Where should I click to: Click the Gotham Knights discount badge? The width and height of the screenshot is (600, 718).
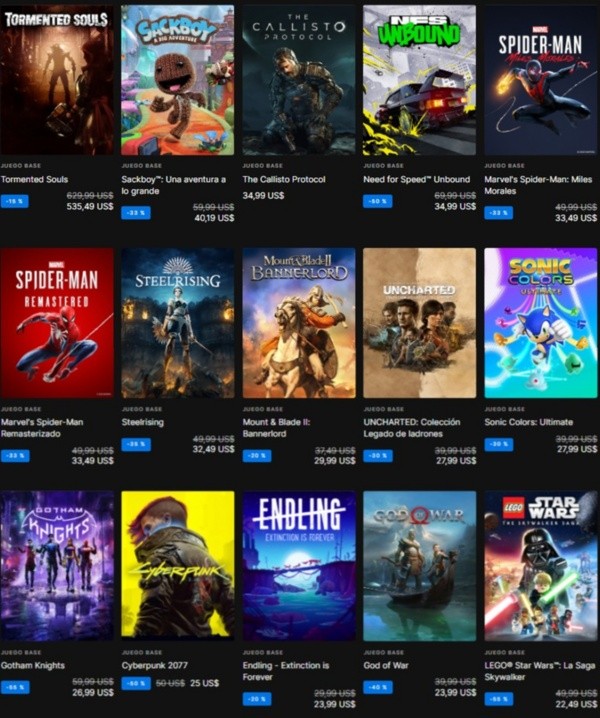pyautogui.click(x=15, y=687)
